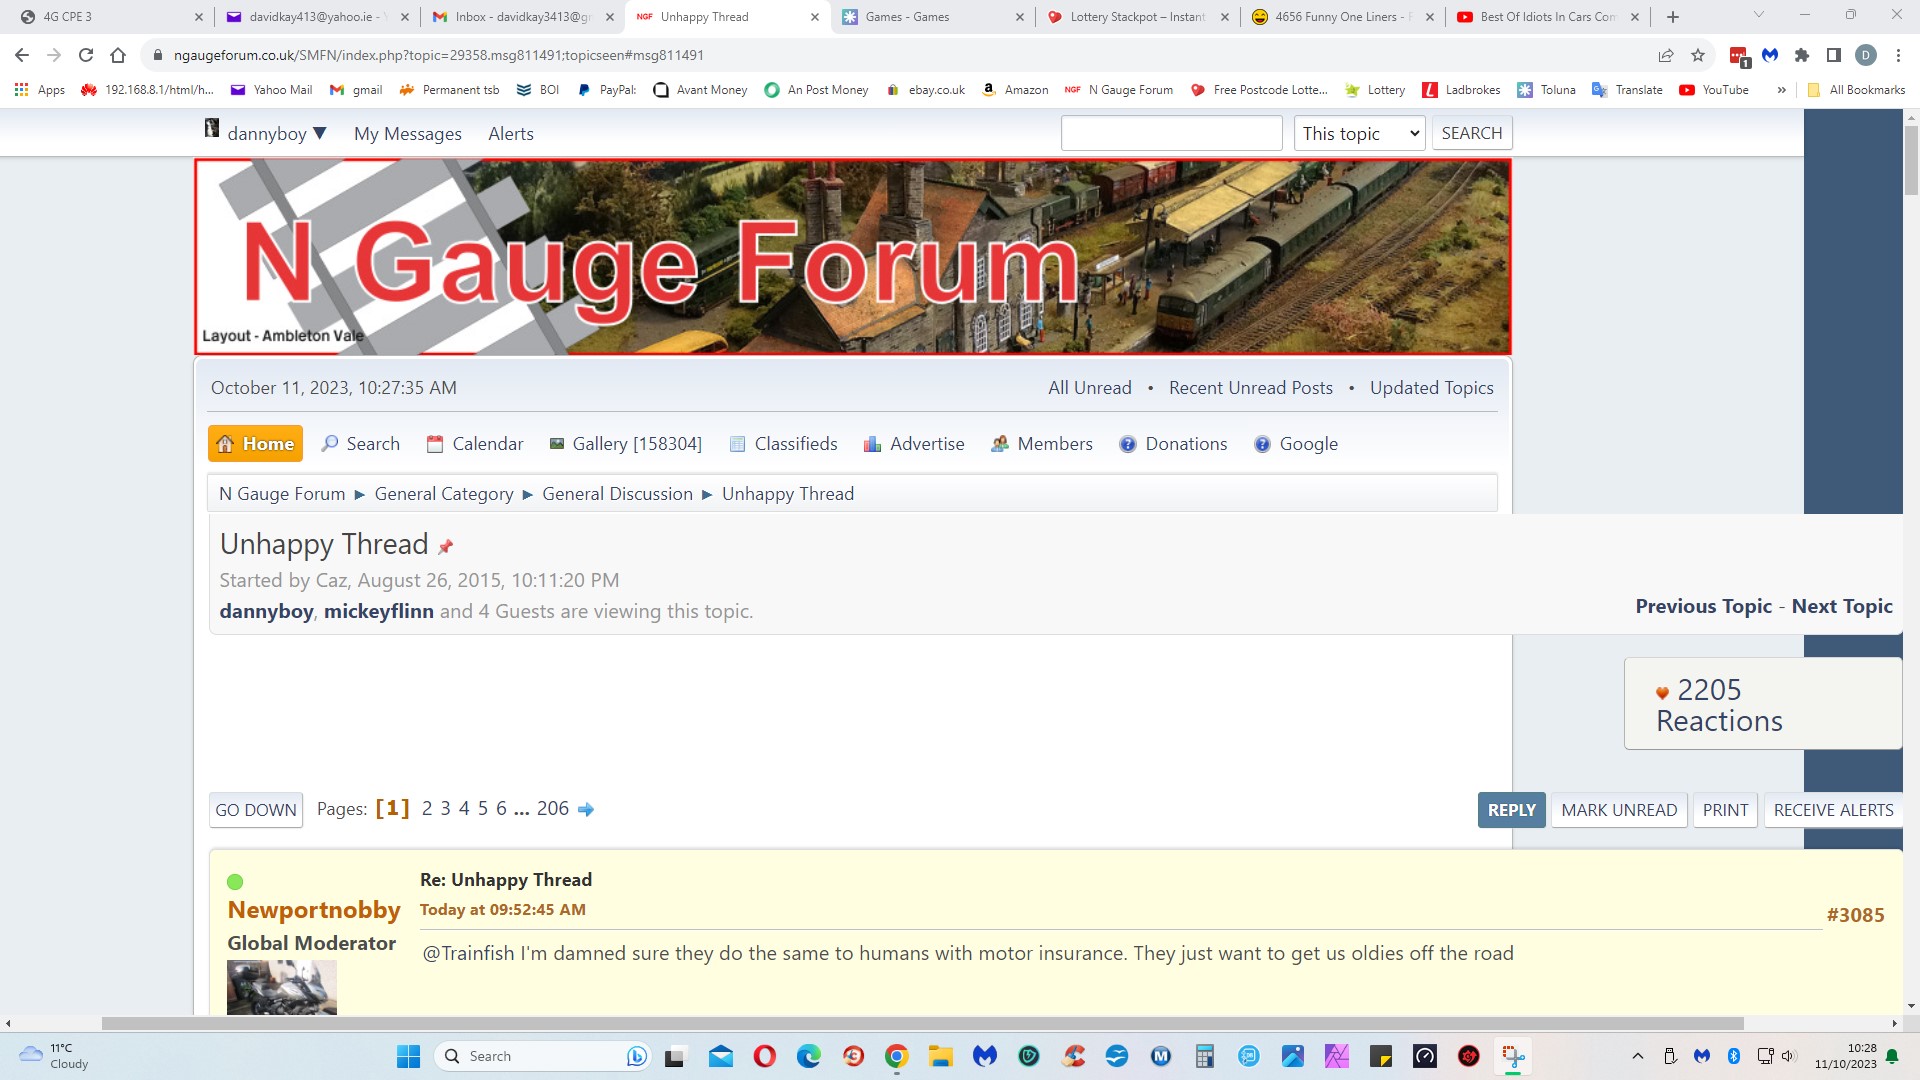Click RECEIVE ALERTS button
1920x1080 pixels.
click(1834, 810)
